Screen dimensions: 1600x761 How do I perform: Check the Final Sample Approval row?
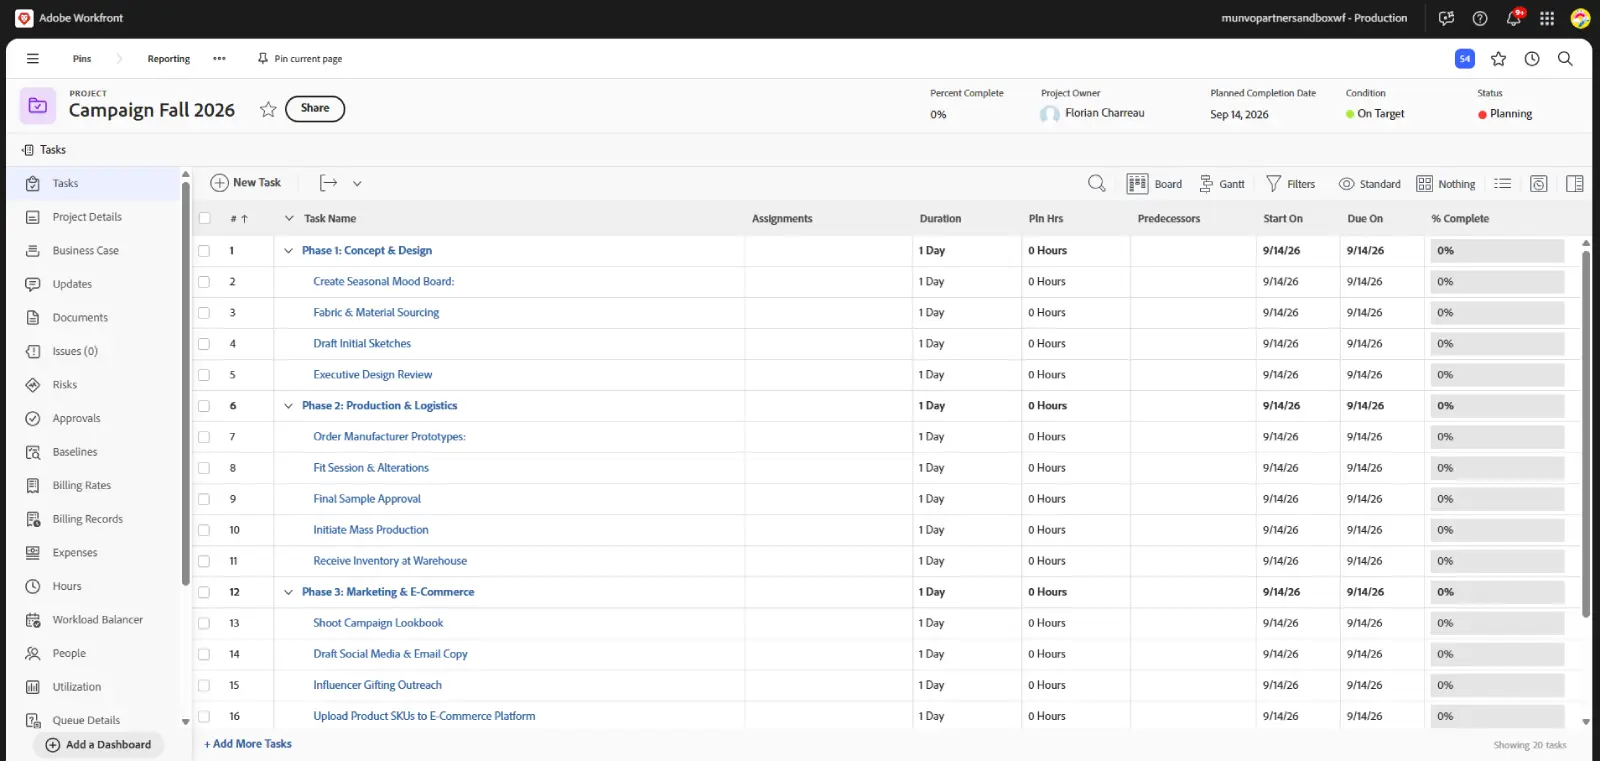204,499
